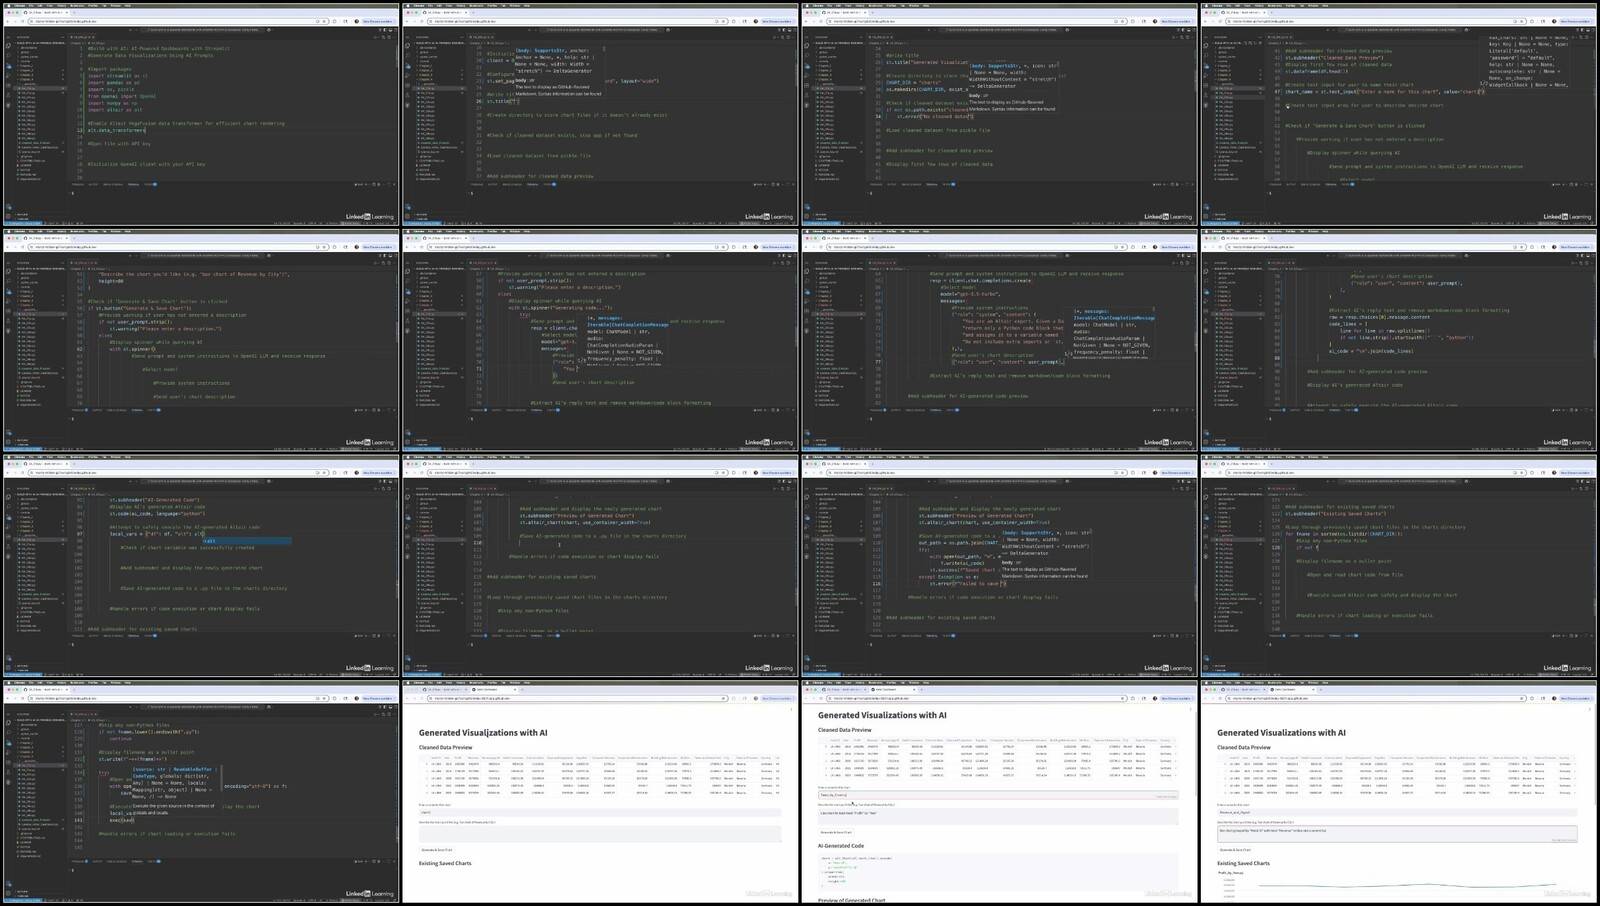Click the Cleaned Data Preview heading in last frame
Image resolution: width=1600 pixels, height=906 pixels.
click(x=1244, y=747)
